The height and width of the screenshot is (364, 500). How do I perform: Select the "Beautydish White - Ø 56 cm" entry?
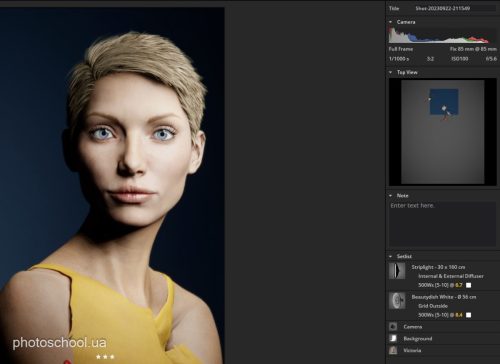[x=444, y=297]
